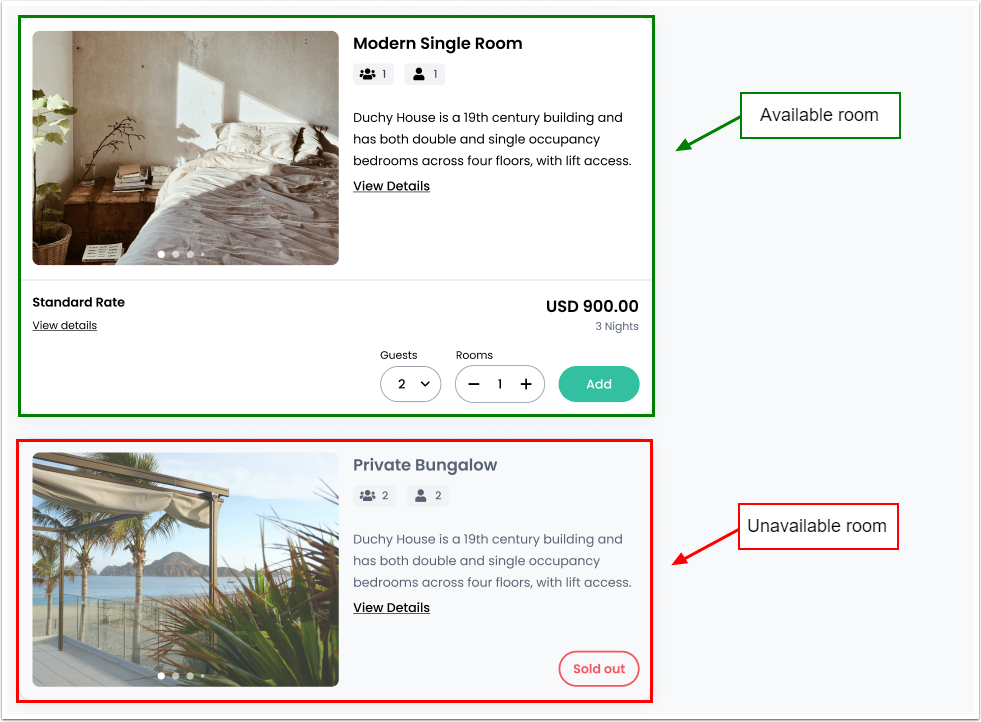Image resolution: width=981 pixels, height=722 pixels.
Task: Click the Sold out badge
Action: (x=599, y=669)
